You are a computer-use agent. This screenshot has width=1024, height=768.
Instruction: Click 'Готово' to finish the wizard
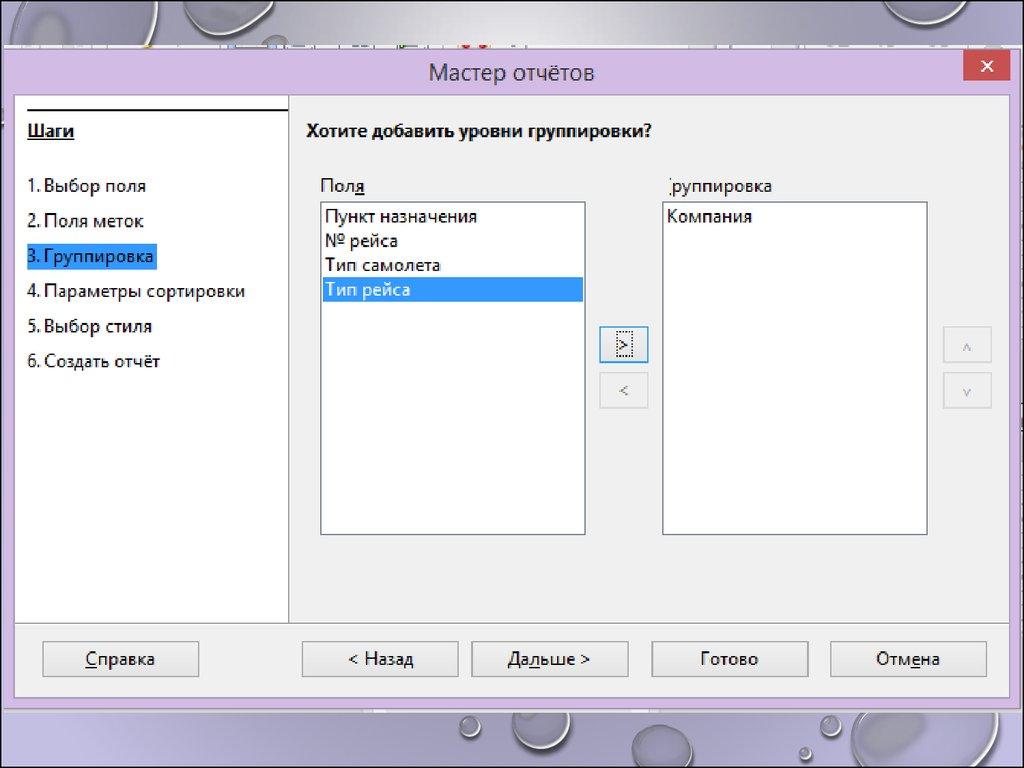point(729,659)
